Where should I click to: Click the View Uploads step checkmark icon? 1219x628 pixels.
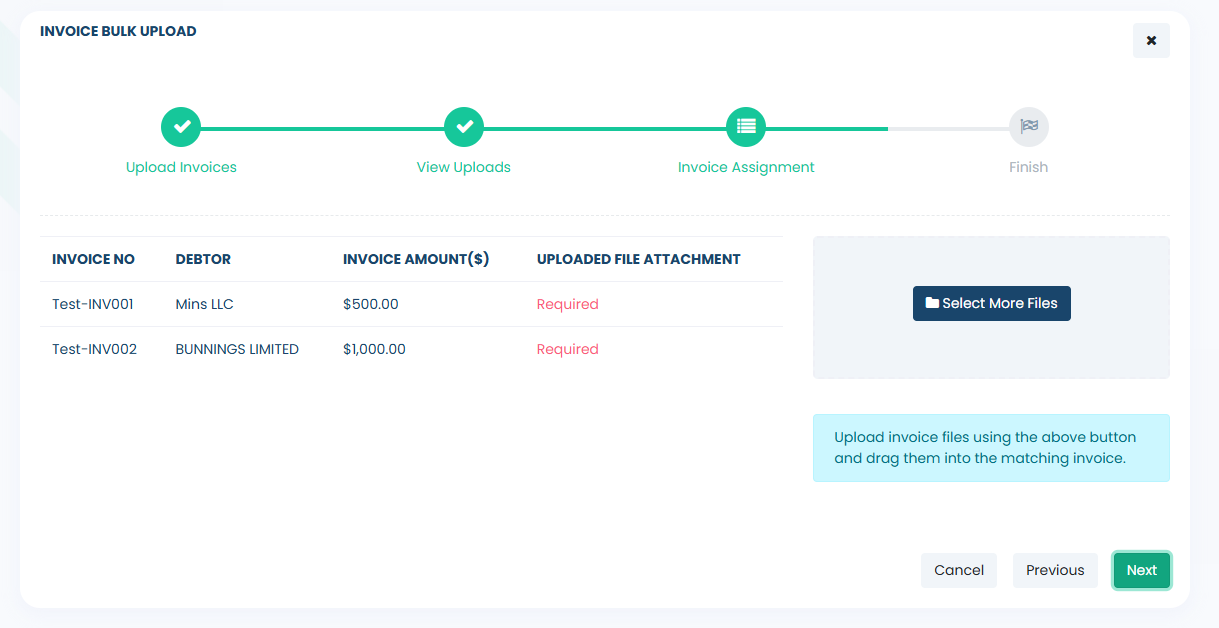464,127
